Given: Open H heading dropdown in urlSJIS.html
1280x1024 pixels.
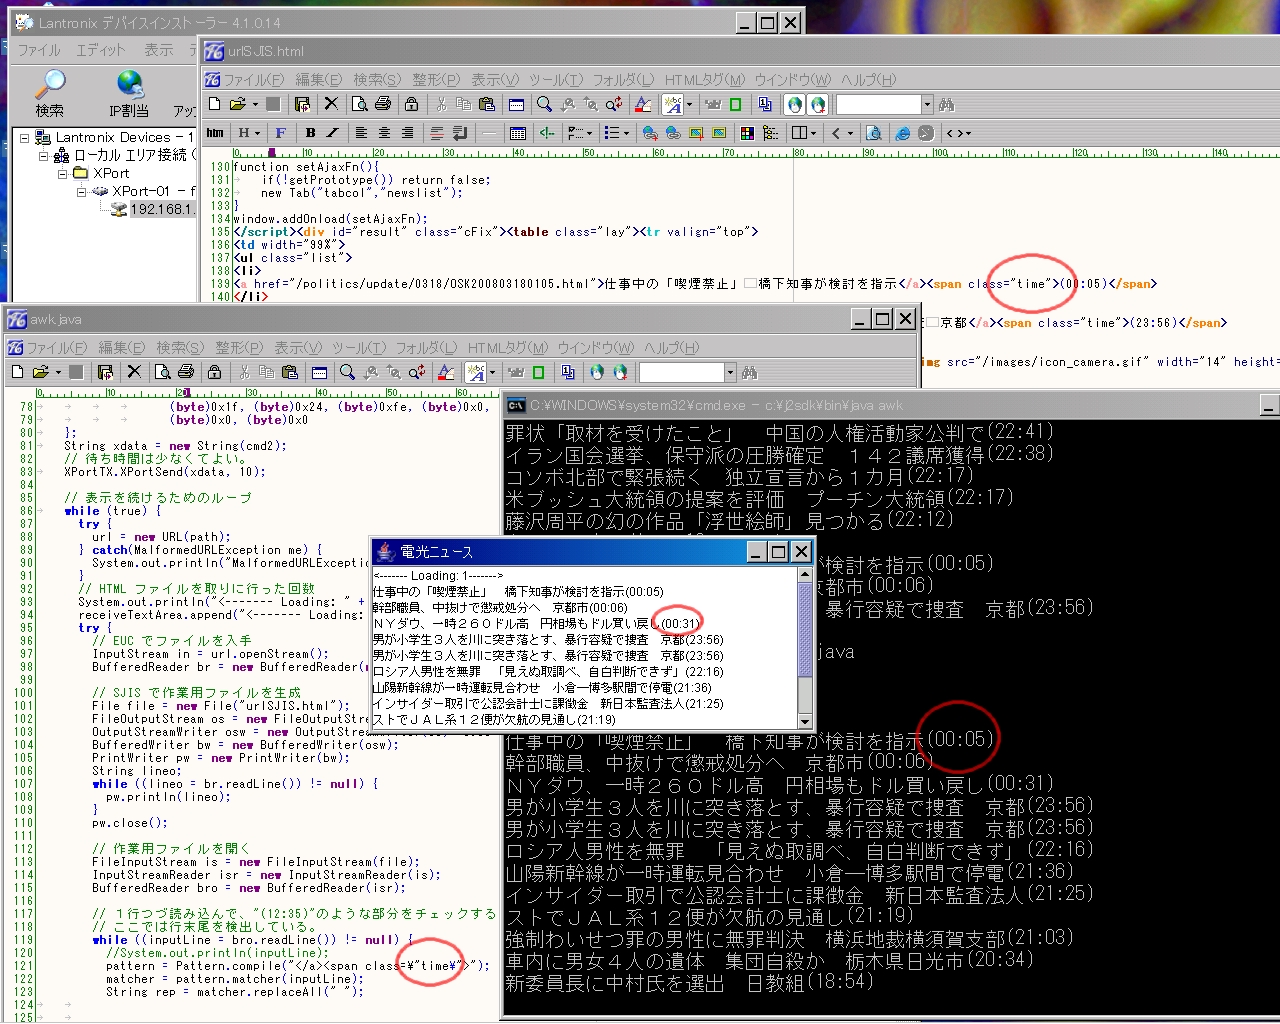Looking at the screenshot, I should click(x=257, y=133).
